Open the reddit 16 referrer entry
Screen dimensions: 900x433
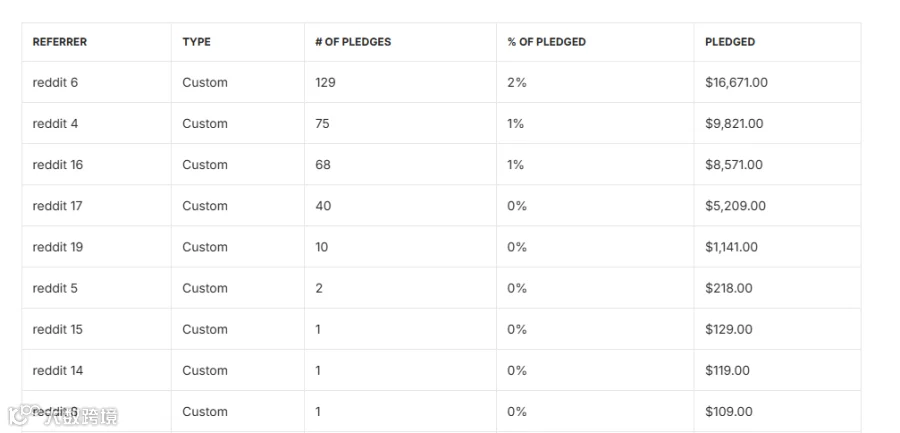tap(58, 165)
